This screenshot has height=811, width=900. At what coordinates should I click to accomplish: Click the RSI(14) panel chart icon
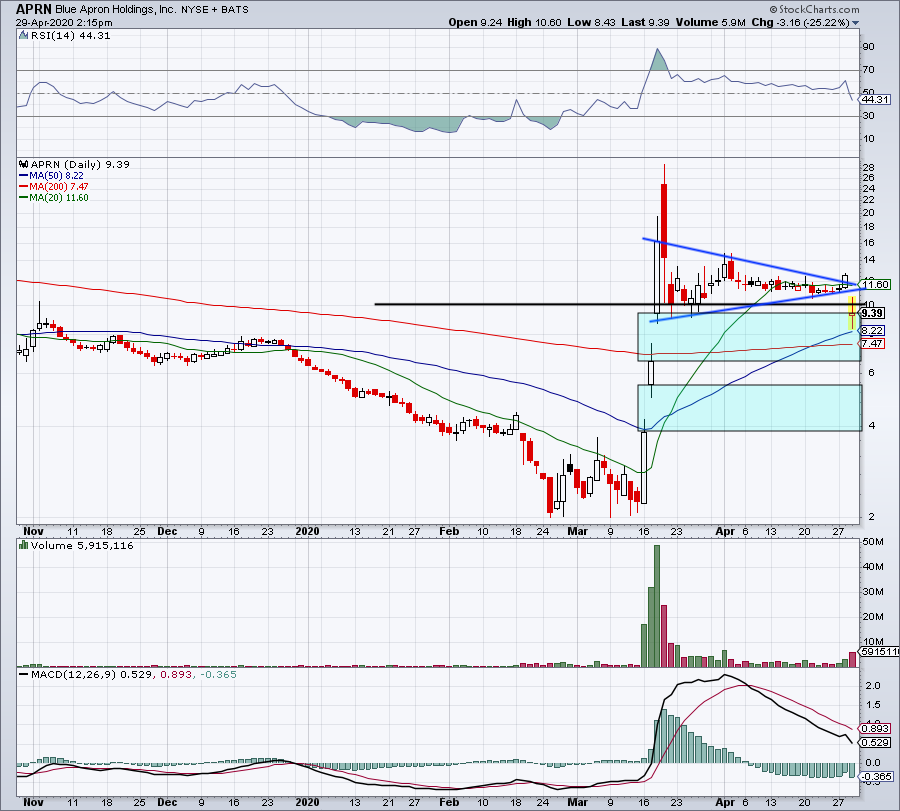coord(23,36)
